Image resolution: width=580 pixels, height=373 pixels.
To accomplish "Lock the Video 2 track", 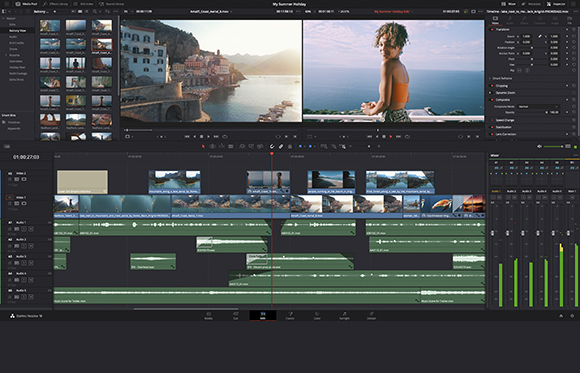I will pos(10,179).
